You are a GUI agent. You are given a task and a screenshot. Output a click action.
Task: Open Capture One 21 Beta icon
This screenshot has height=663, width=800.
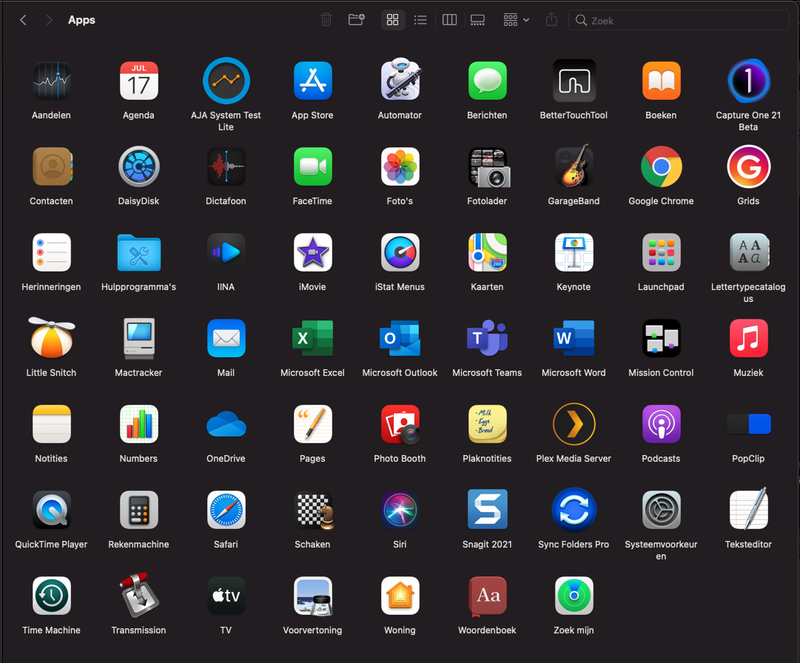pyautogui.click(x=748, y=81)
